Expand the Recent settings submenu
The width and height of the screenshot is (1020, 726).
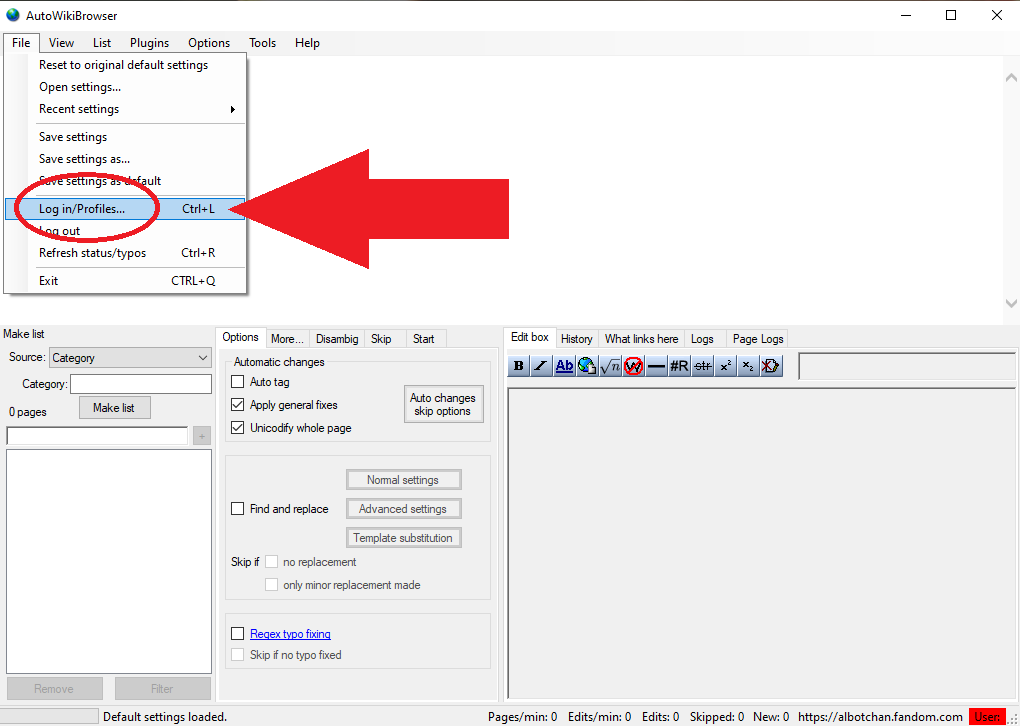pyautogui.click(x=136, y=109)
